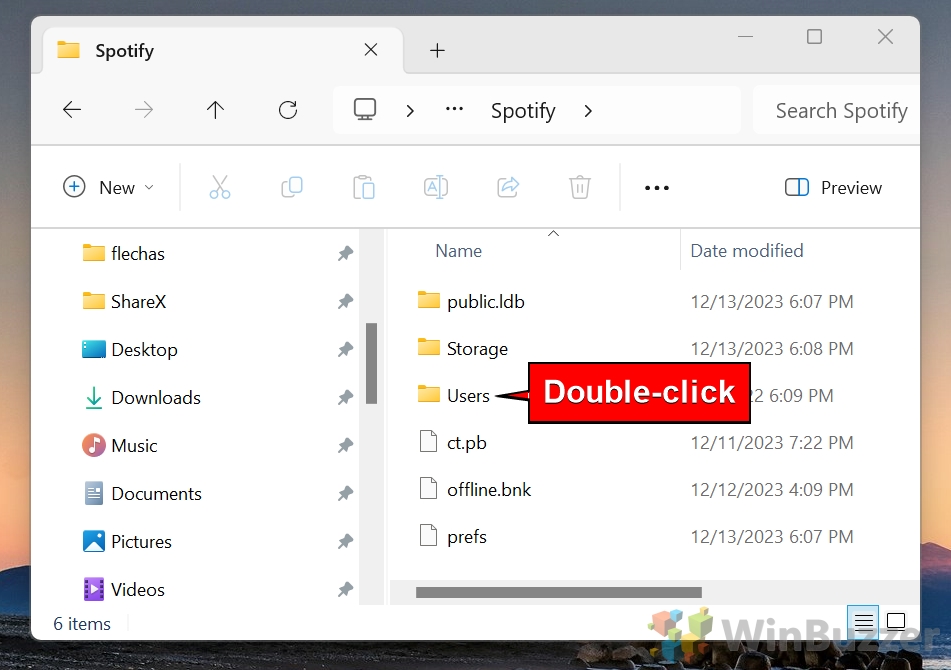Viewport: 951px width, 670px height.
Task: Click the horizontal scrollbar thumb
Action: click(559, 592)
